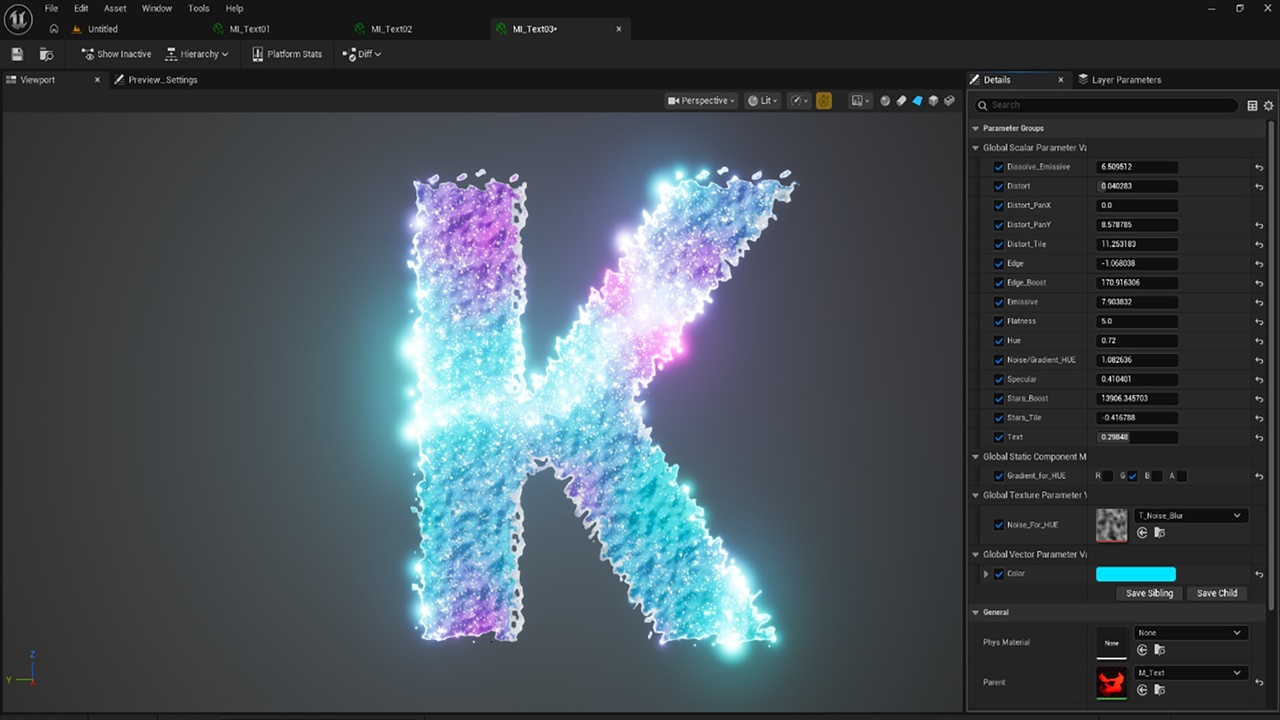
Task: Collapse the General section
Action: coord(976,612)
